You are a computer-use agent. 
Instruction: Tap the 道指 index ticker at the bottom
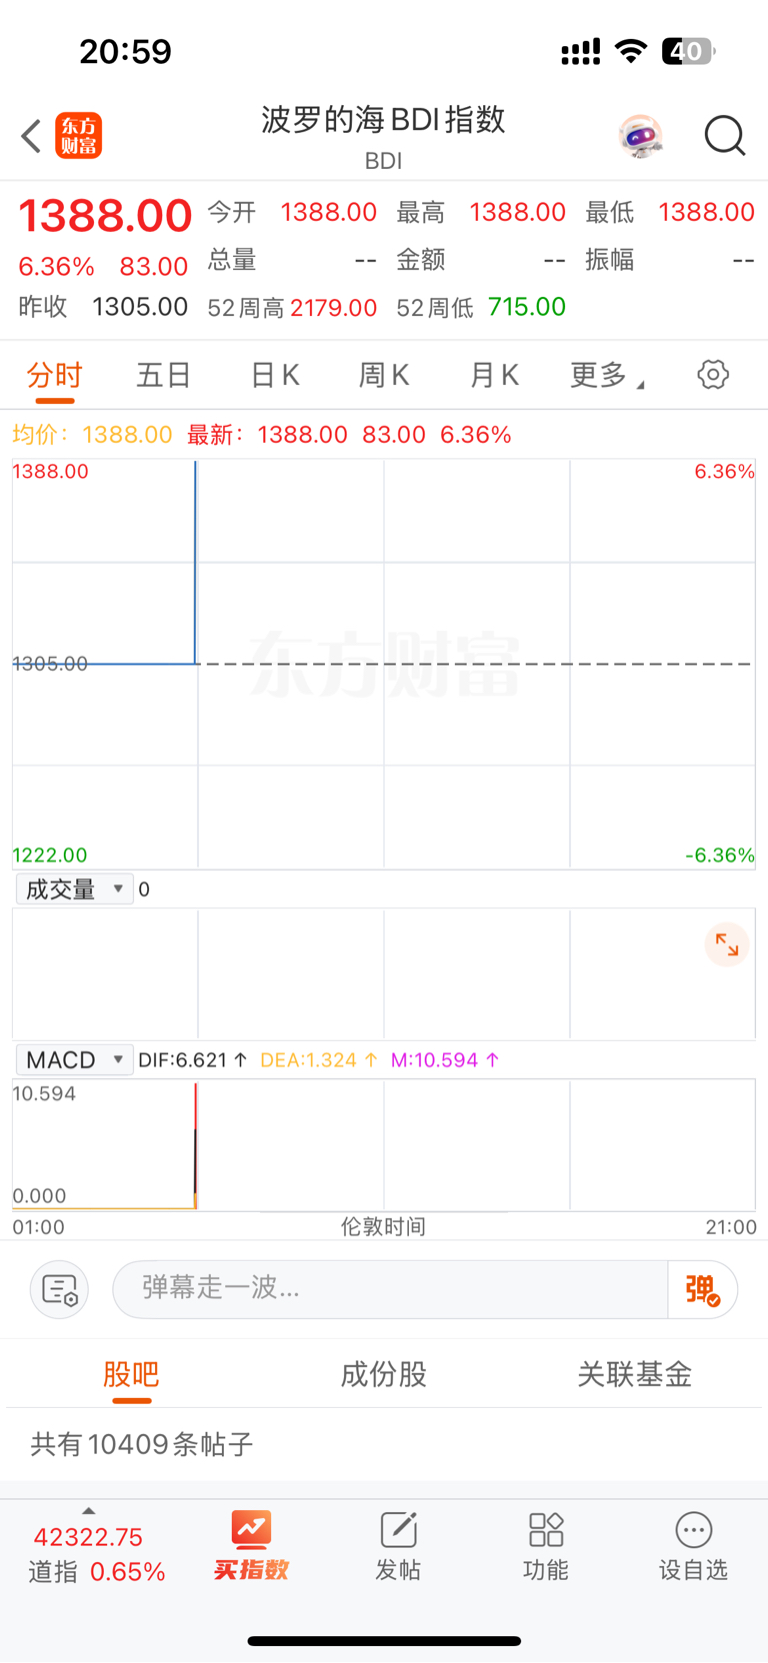click(x=96, y=1554)
